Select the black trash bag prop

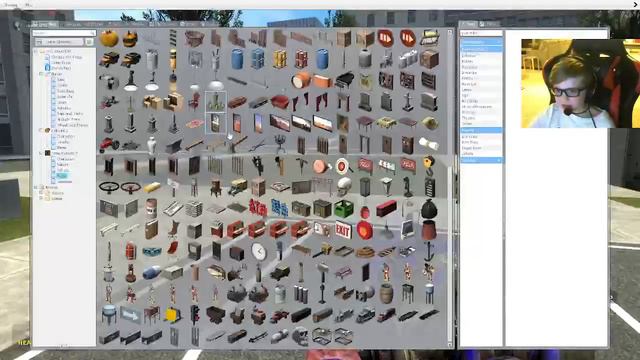[x=429, y=209]
